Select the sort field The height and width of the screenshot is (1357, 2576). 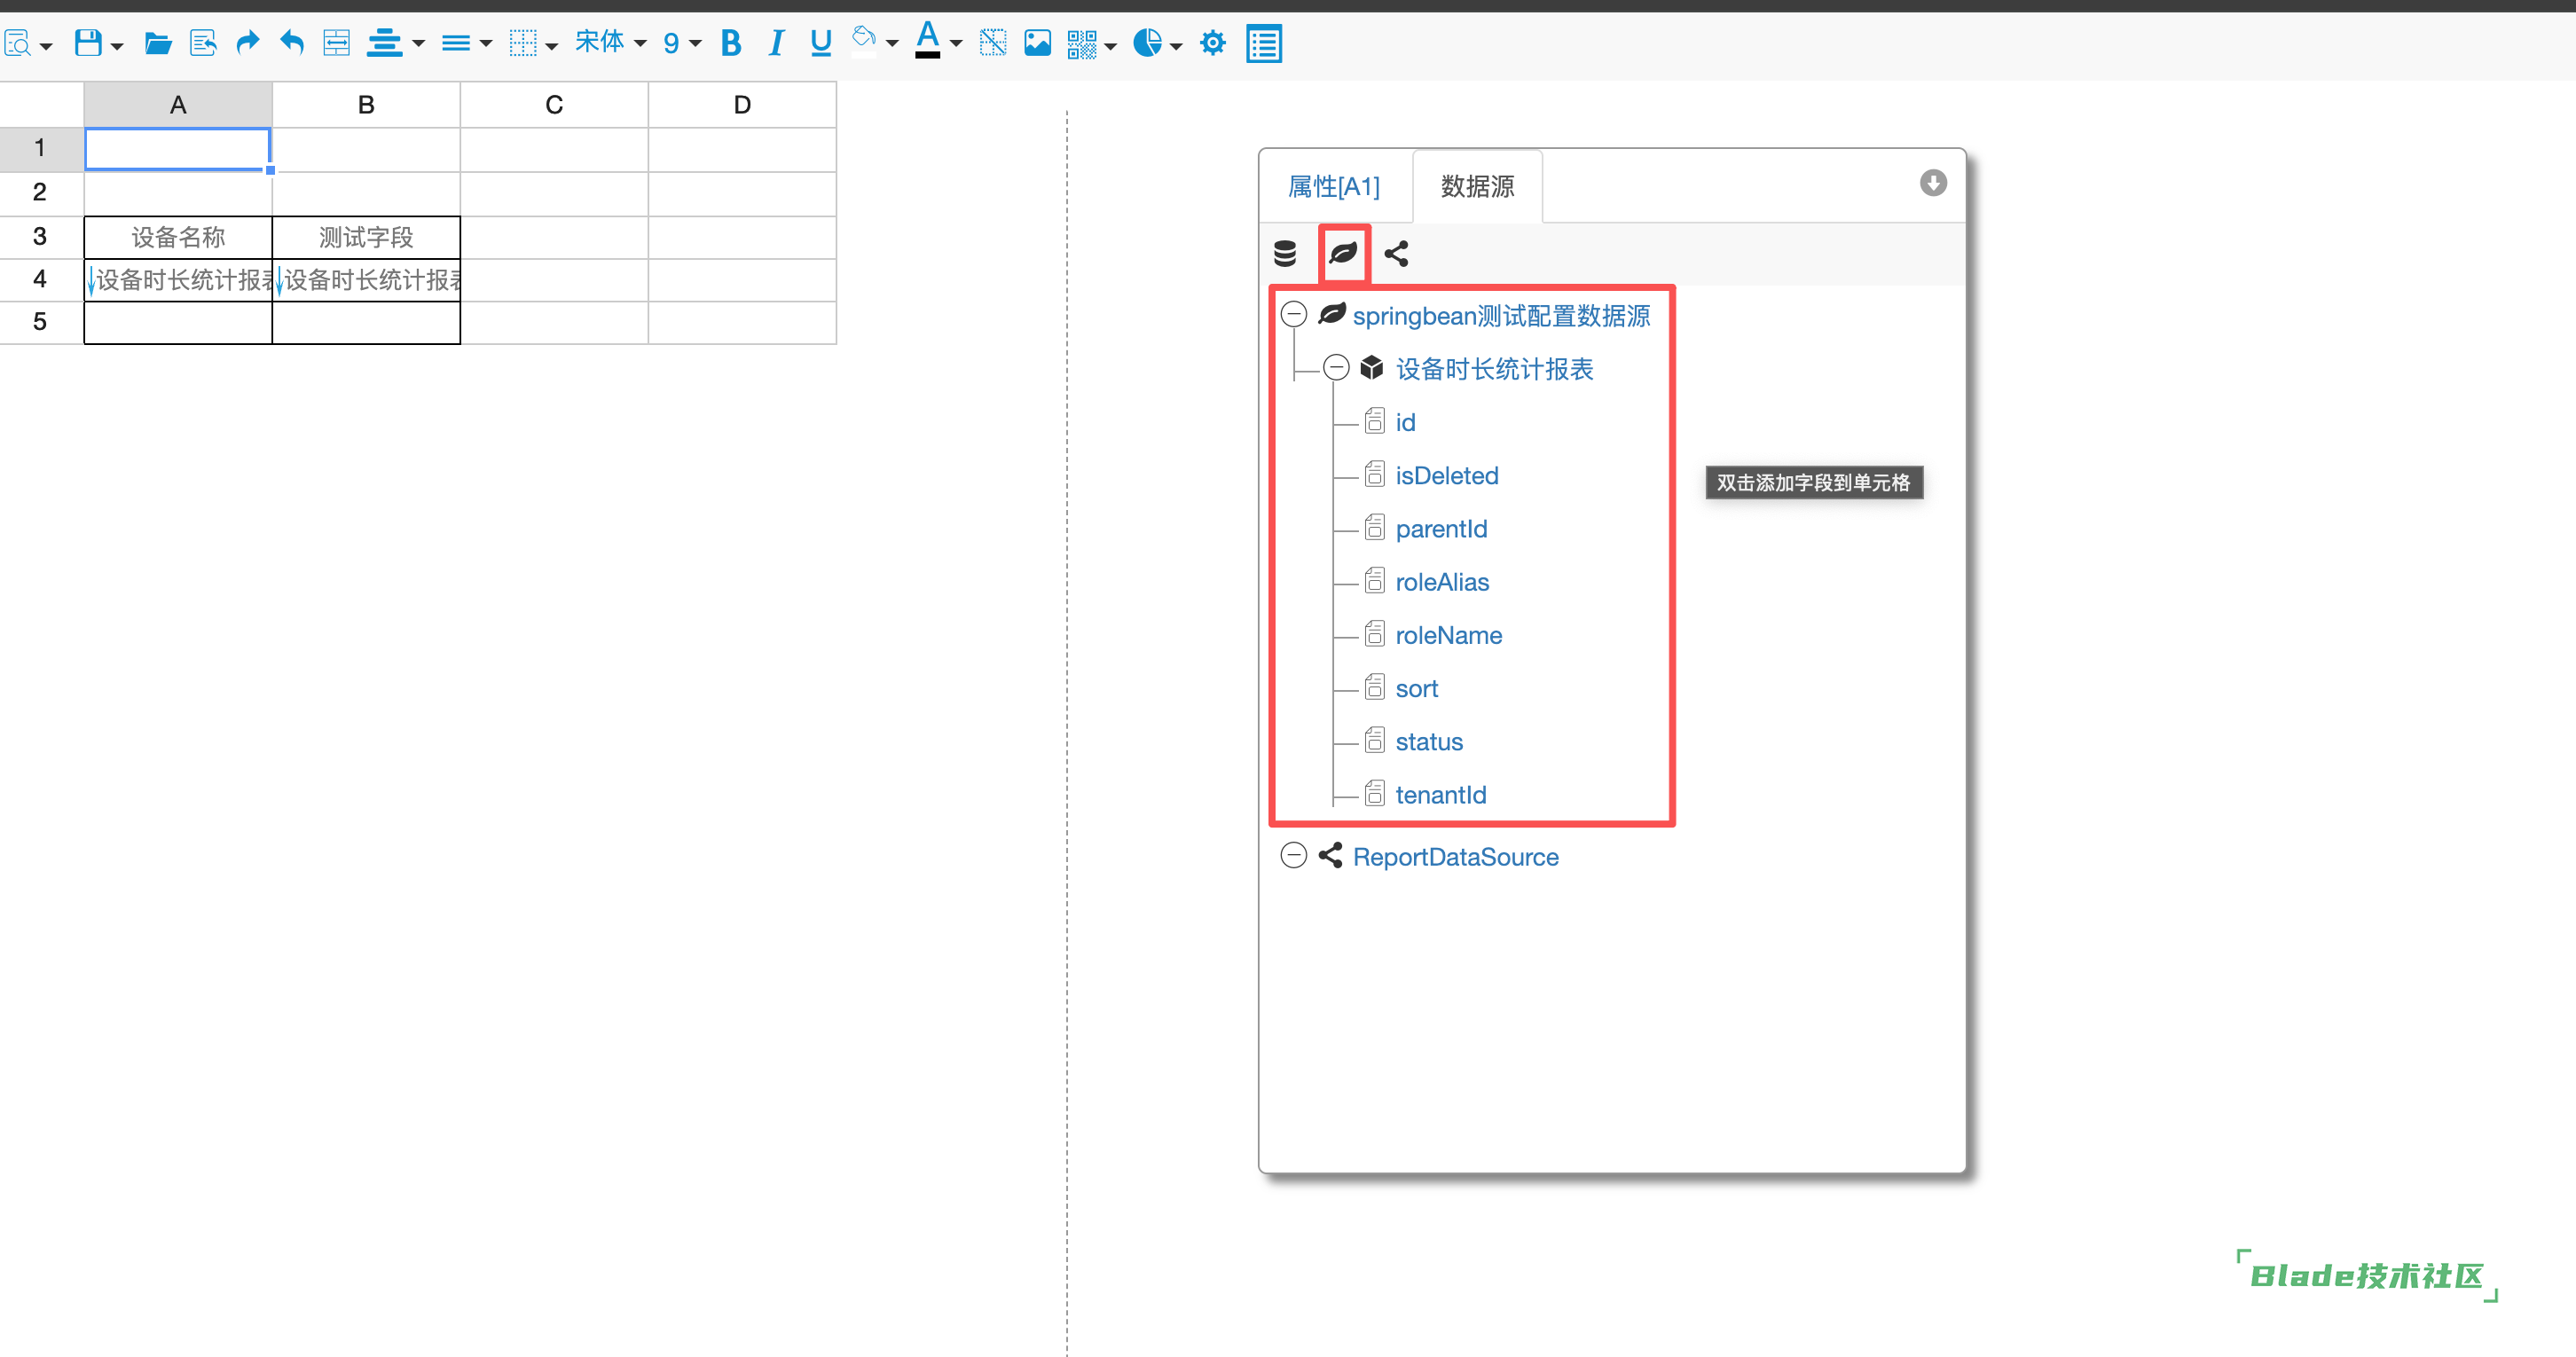point(1417,688)
